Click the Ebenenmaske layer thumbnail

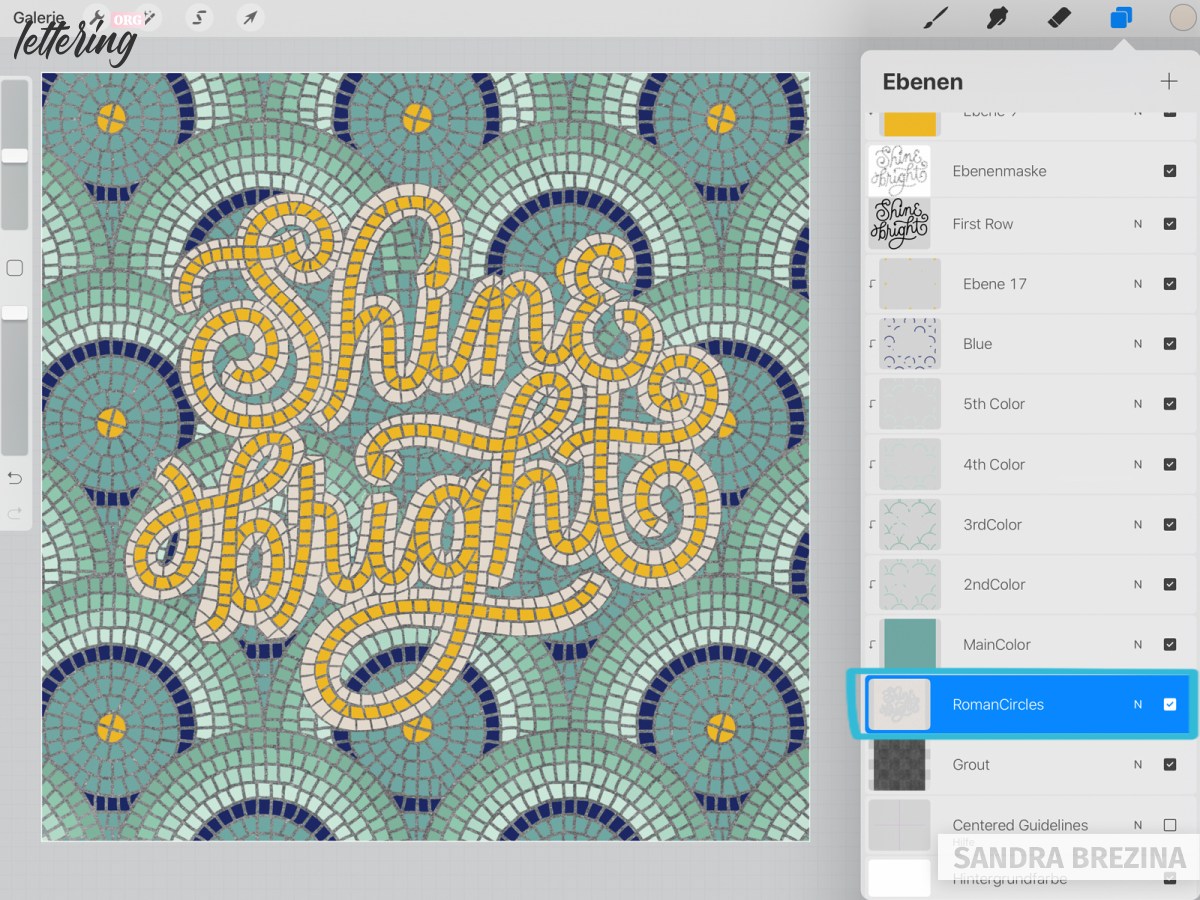[899, 171]
